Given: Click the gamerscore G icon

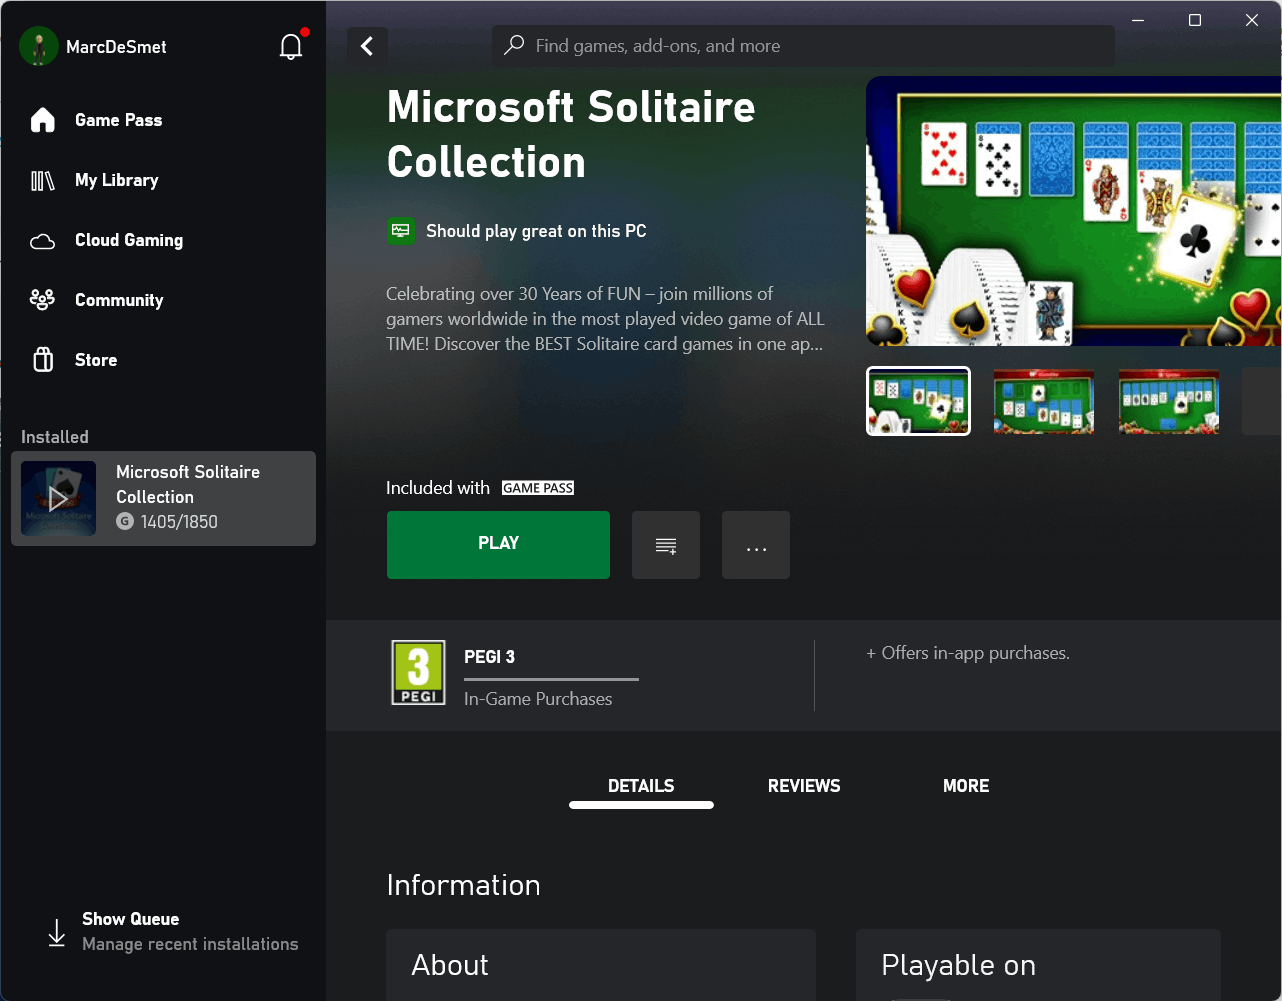Looking at the screenshot, I should pos(125,521).
